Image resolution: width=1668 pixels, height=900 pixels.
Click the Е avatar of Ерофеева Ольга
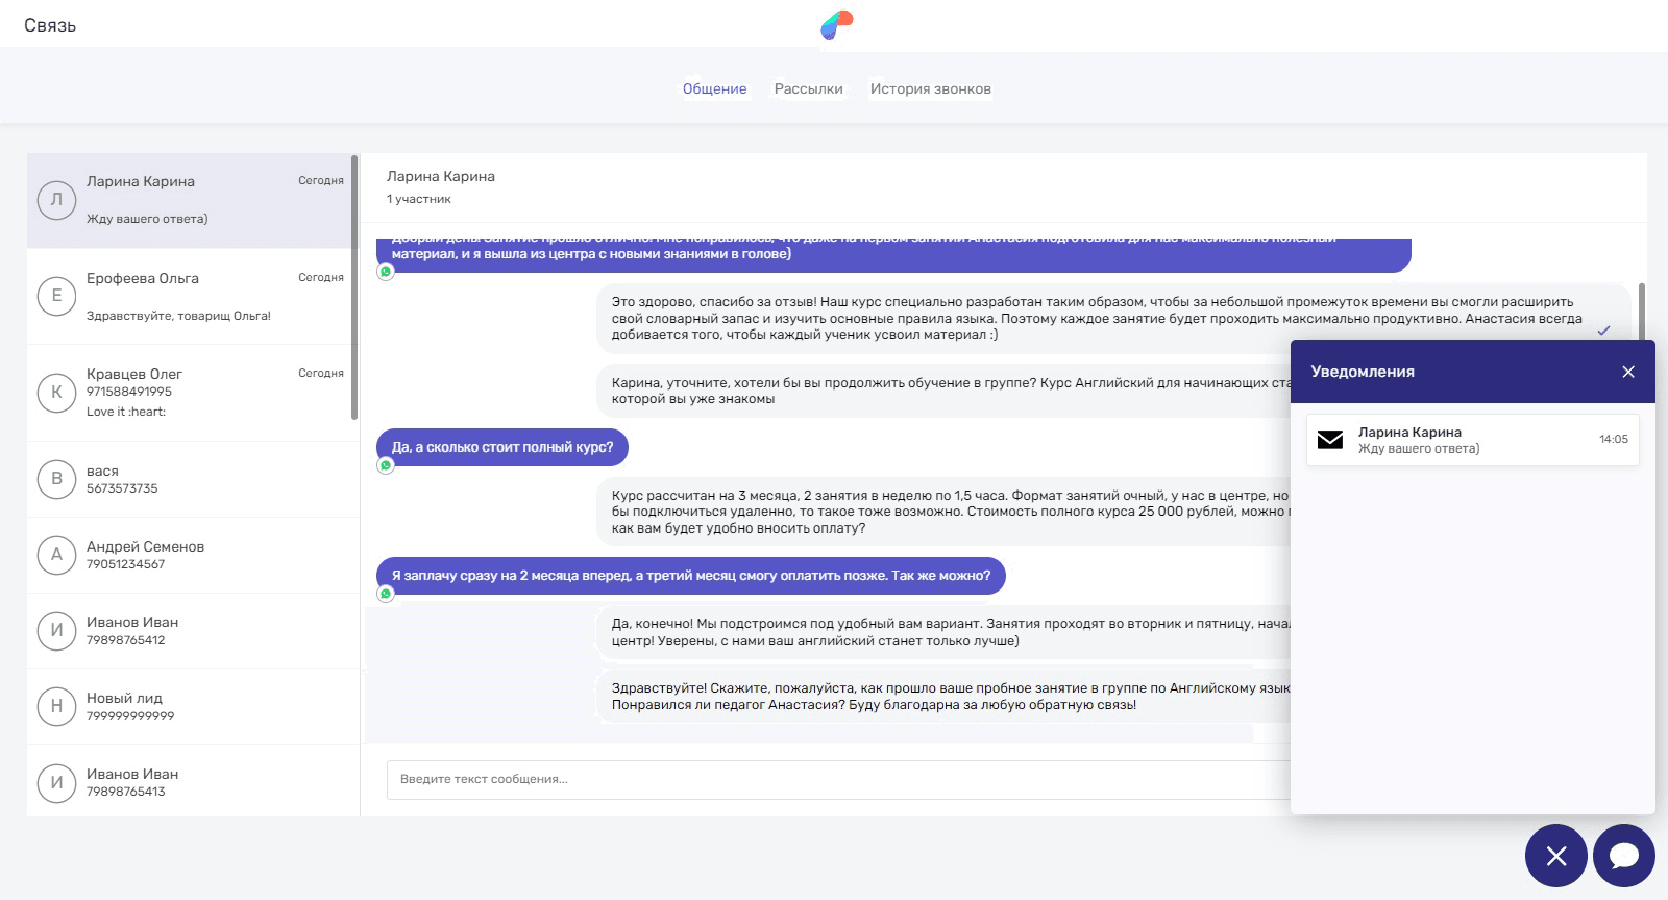[x=57, y=296]
